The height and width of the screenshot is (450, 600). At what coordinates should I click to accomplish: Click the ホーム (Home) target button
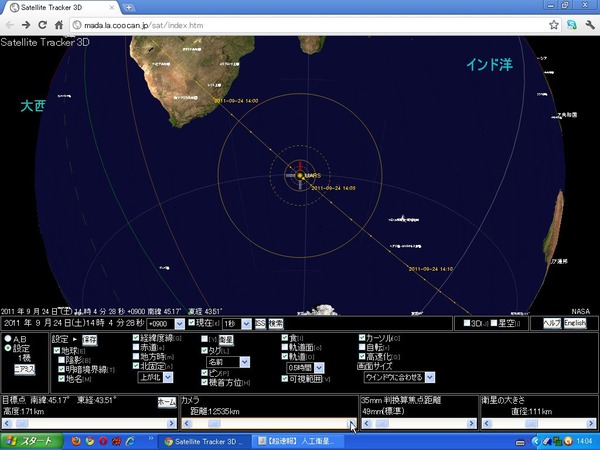pyautogui.click(x=167, y=402)
